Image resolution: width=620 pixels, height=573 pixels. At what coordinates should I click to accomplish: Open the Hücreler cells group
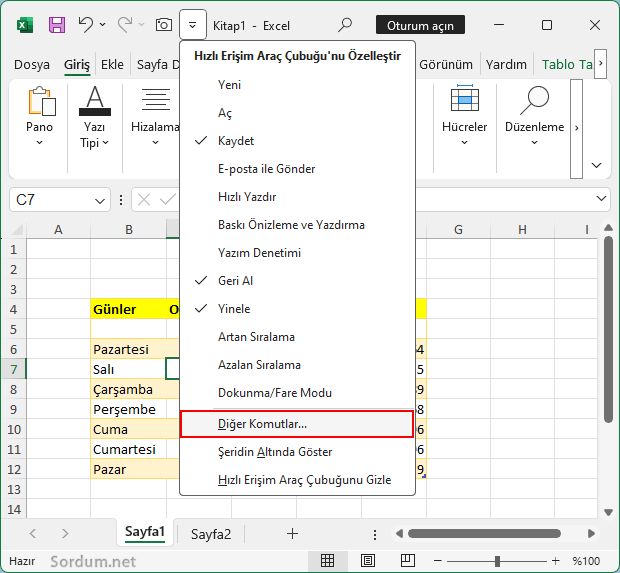465,115
